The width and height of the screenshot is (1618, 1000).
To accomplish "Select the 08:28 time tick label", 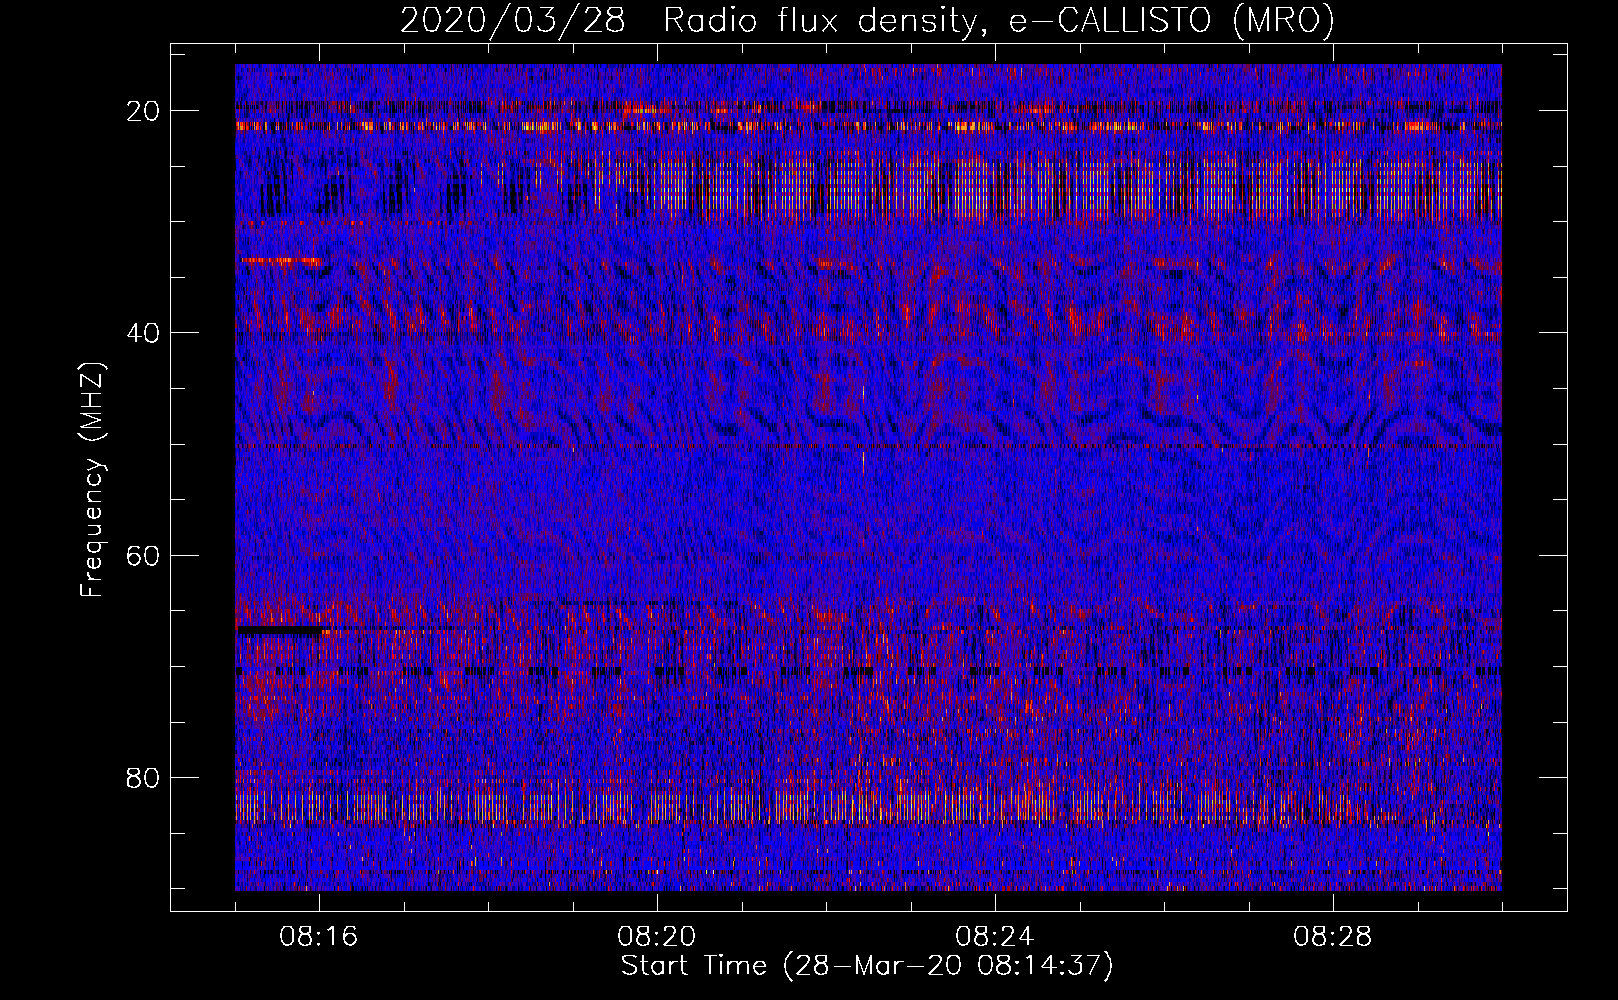I will 1333,937.
